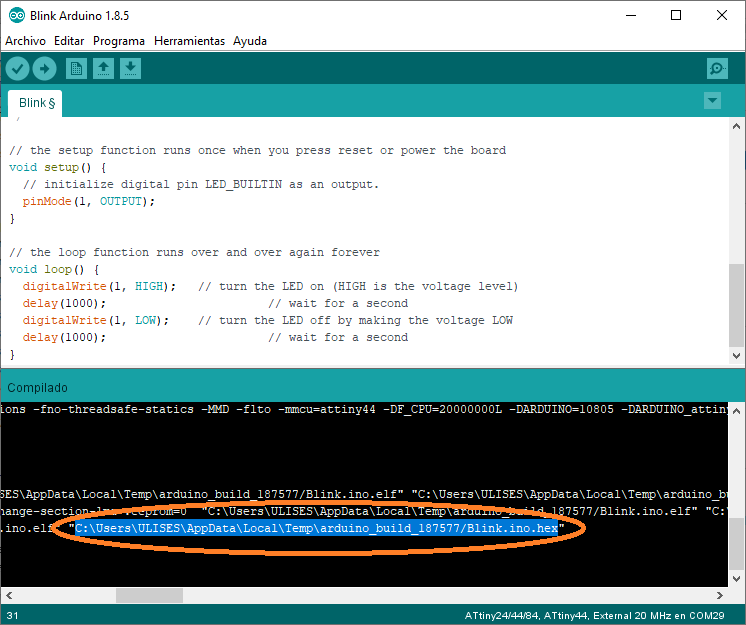Click the console horizontal scroll left arrow
Screen dimensions: 746x625
click(x=9, y=595)
